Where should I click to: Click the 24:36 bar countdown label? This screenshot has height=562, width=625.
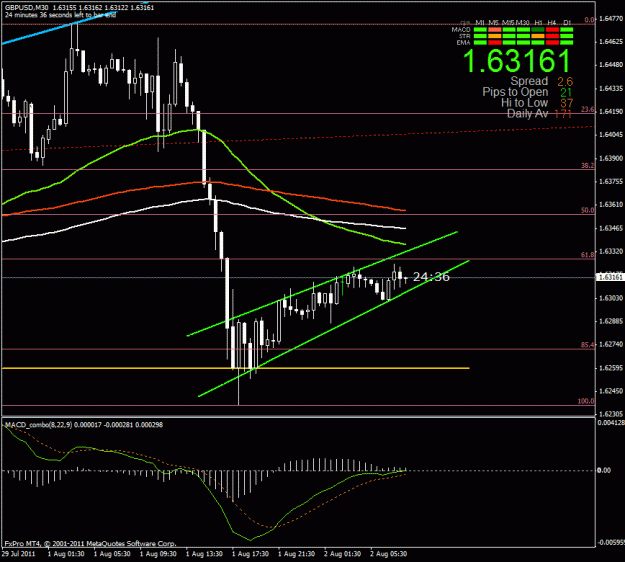pos(431,277)
